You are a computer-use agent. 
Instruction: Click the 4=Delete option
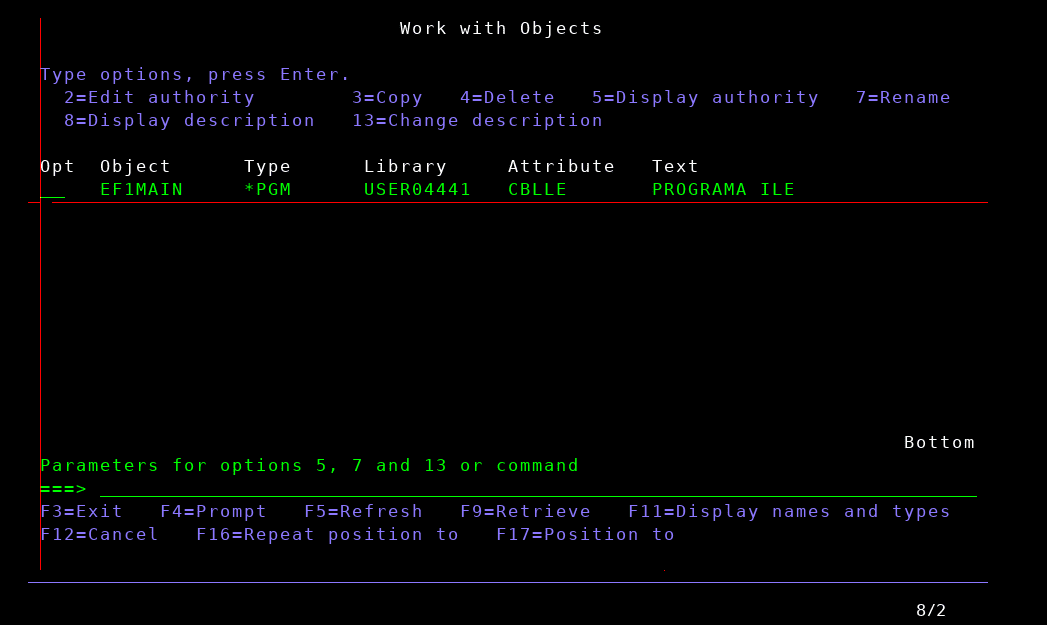(507, 97)
